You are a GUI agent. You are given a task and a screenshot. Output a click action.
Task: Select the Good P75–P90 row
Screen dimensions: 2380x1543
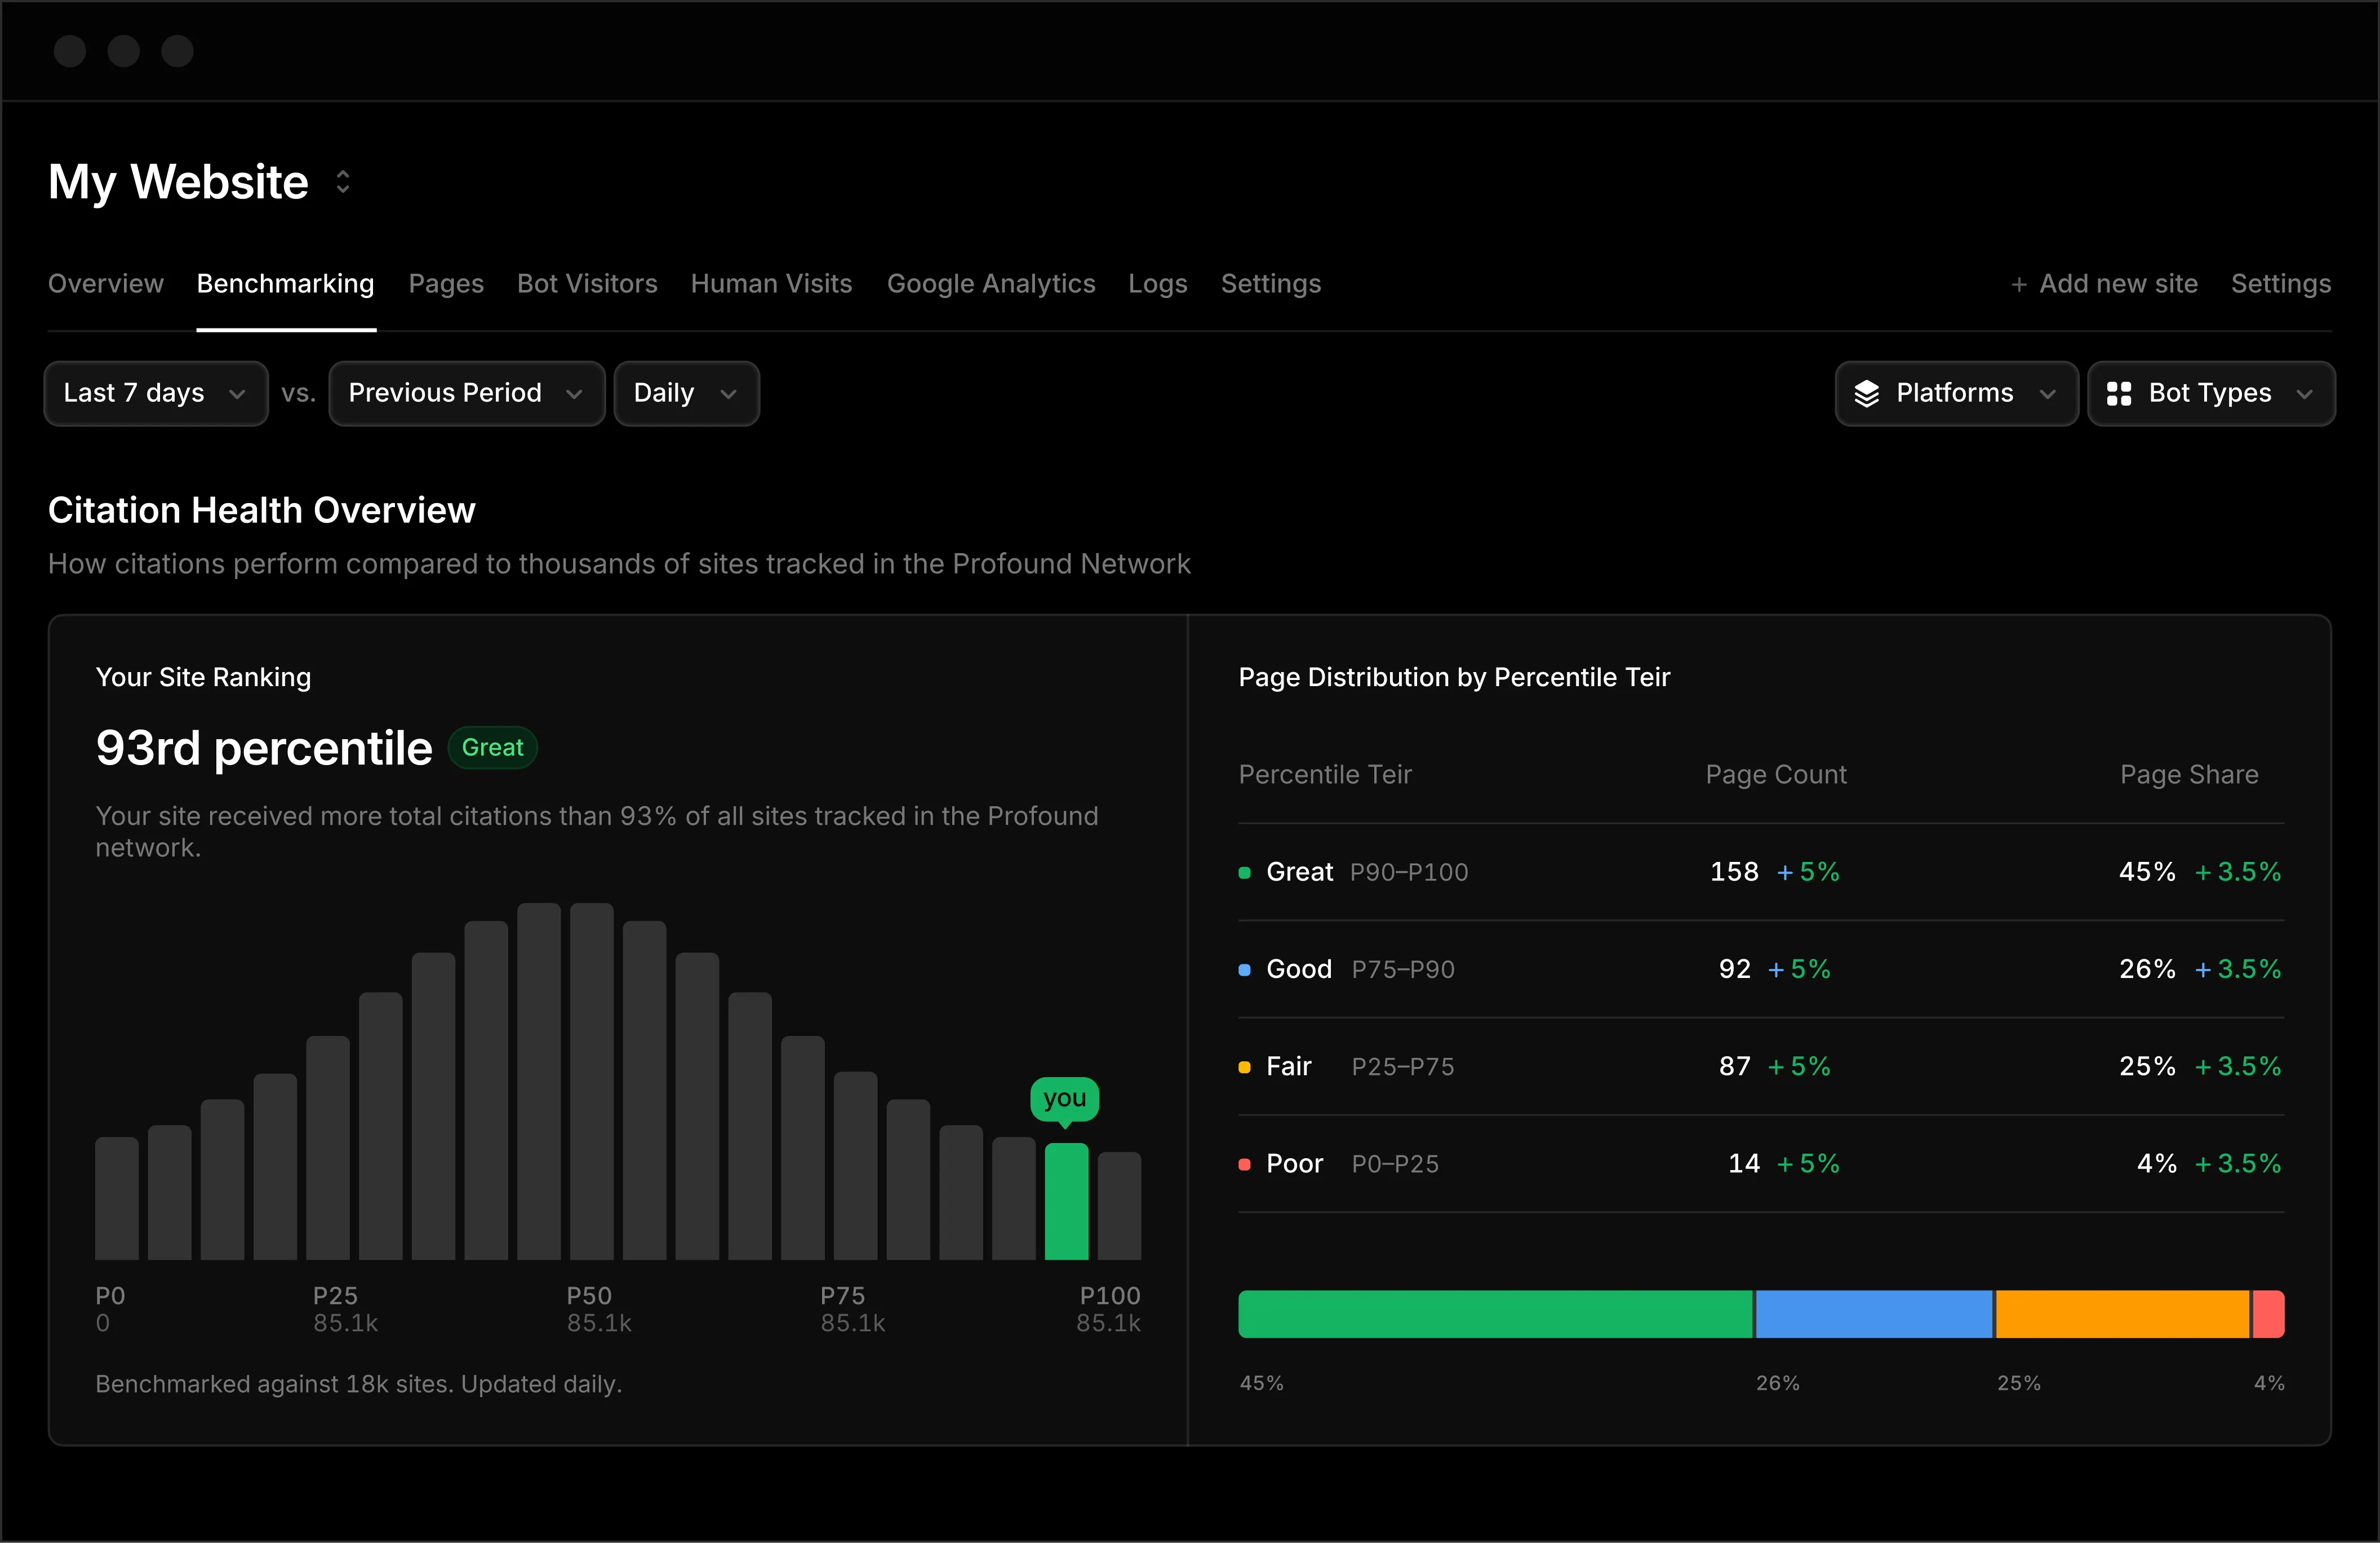click(x=1761, y=969)
